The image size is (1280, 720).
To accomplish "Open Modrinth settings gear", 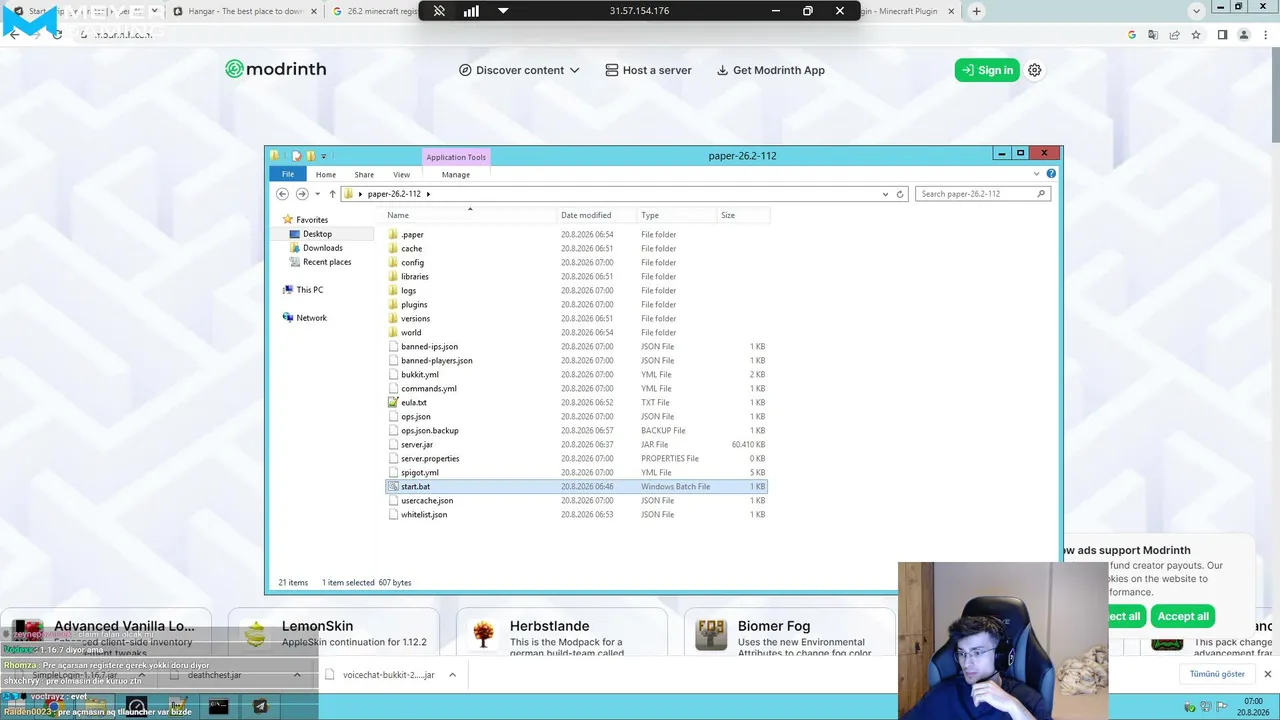I will coord(1035,70).
